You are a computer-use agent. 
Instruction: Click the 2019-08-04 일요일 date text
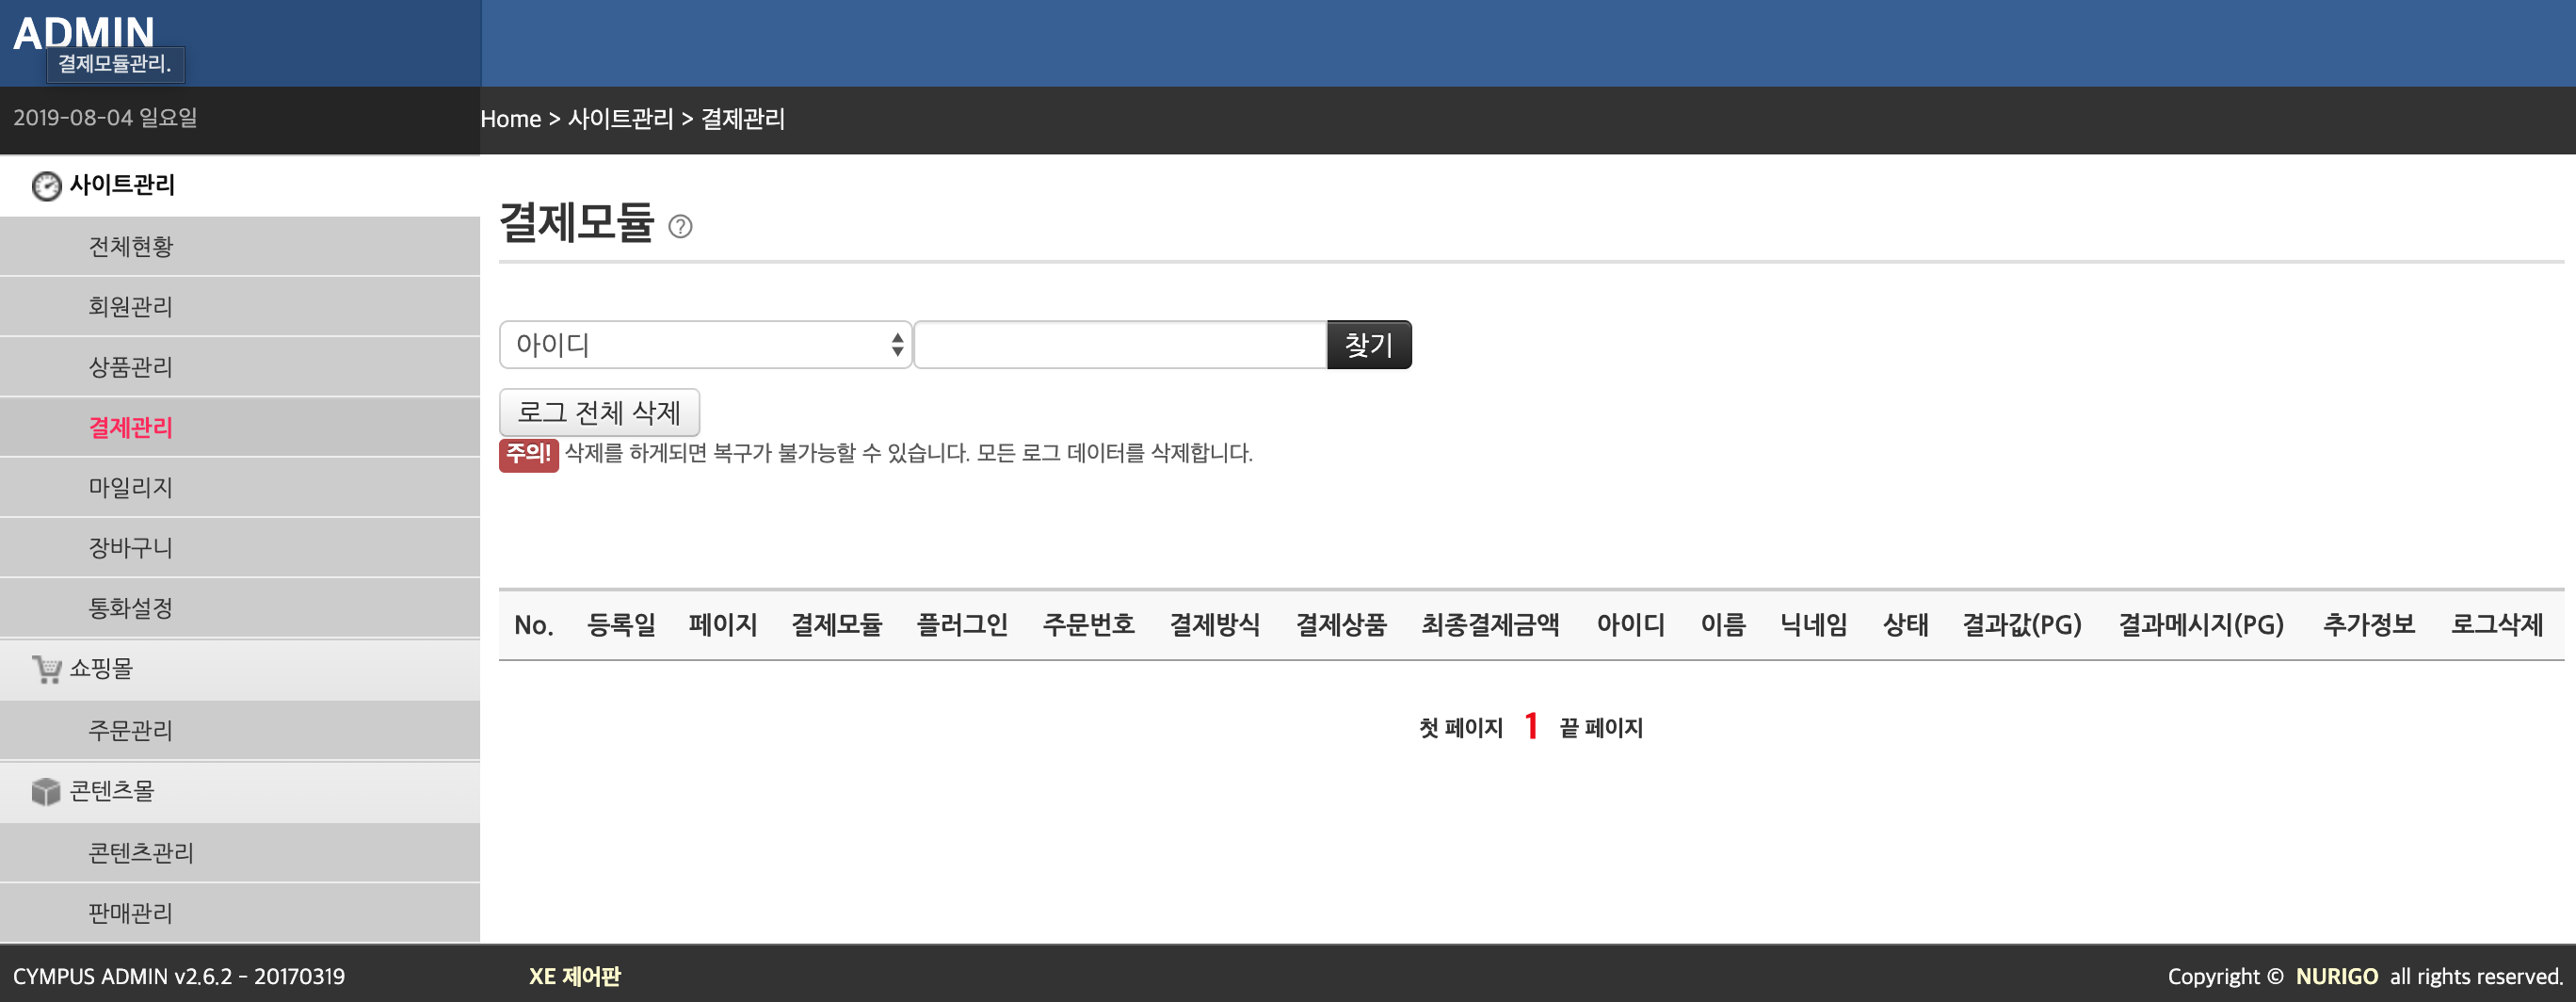(x=105, y=118)
